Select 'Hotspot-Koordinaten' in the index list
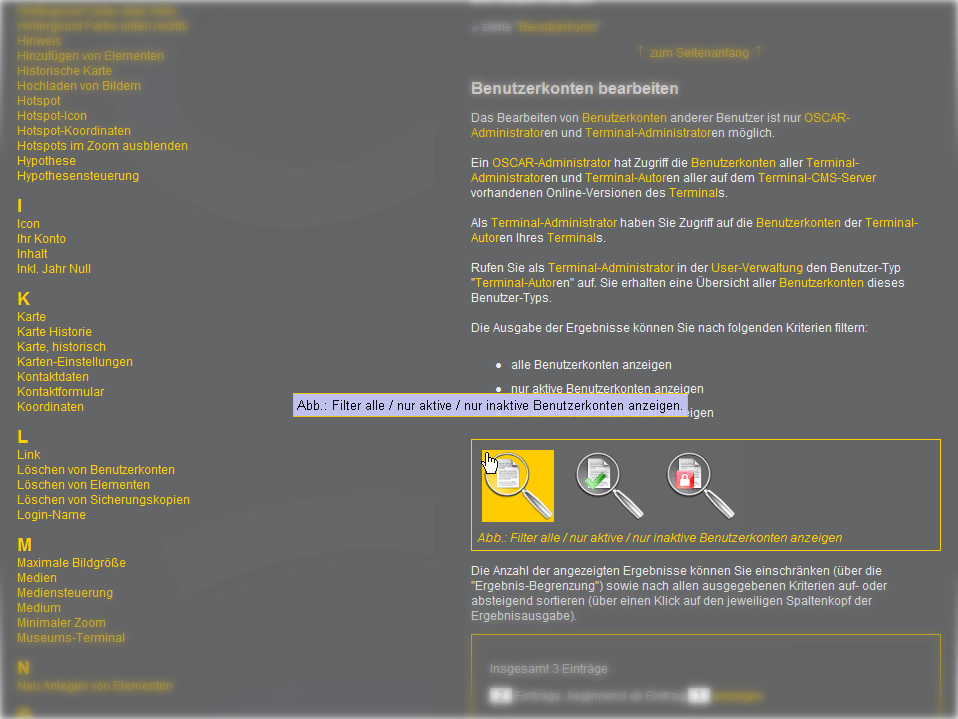The width and height of the screenshot is (958, 719). (x=73, y=131)
